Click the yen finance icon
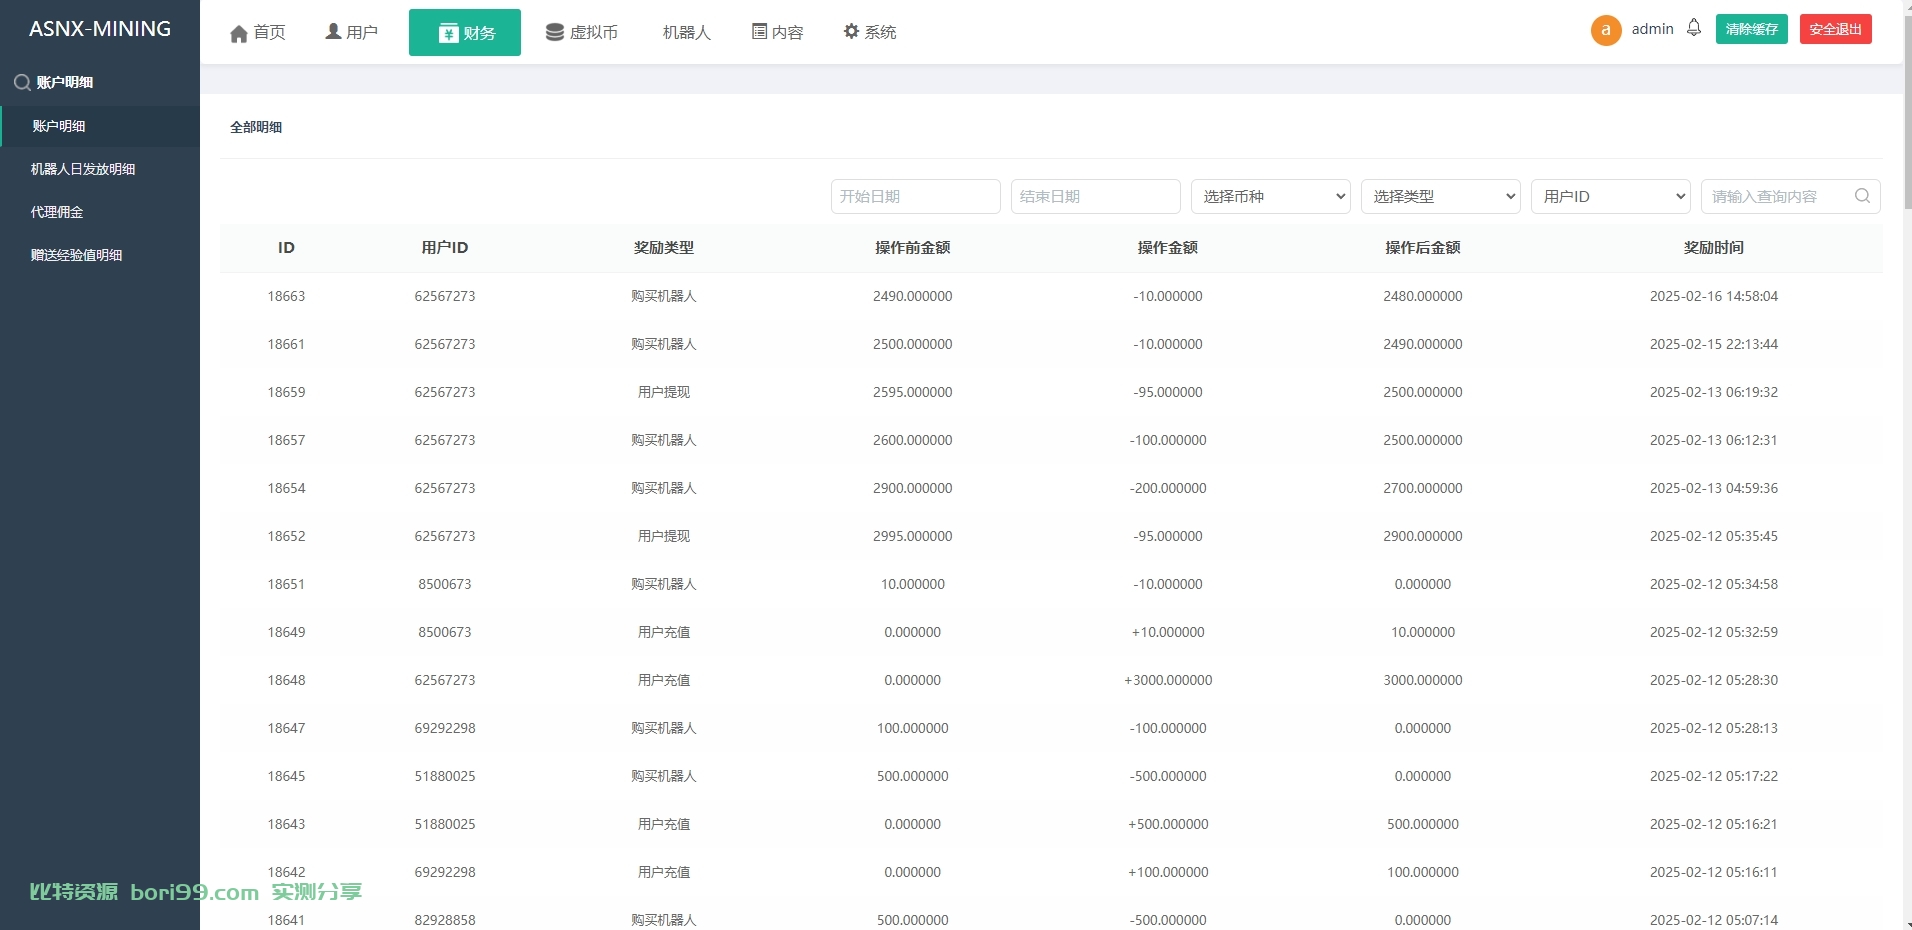This screenshot has height=930, width=1912. (448, 33)
